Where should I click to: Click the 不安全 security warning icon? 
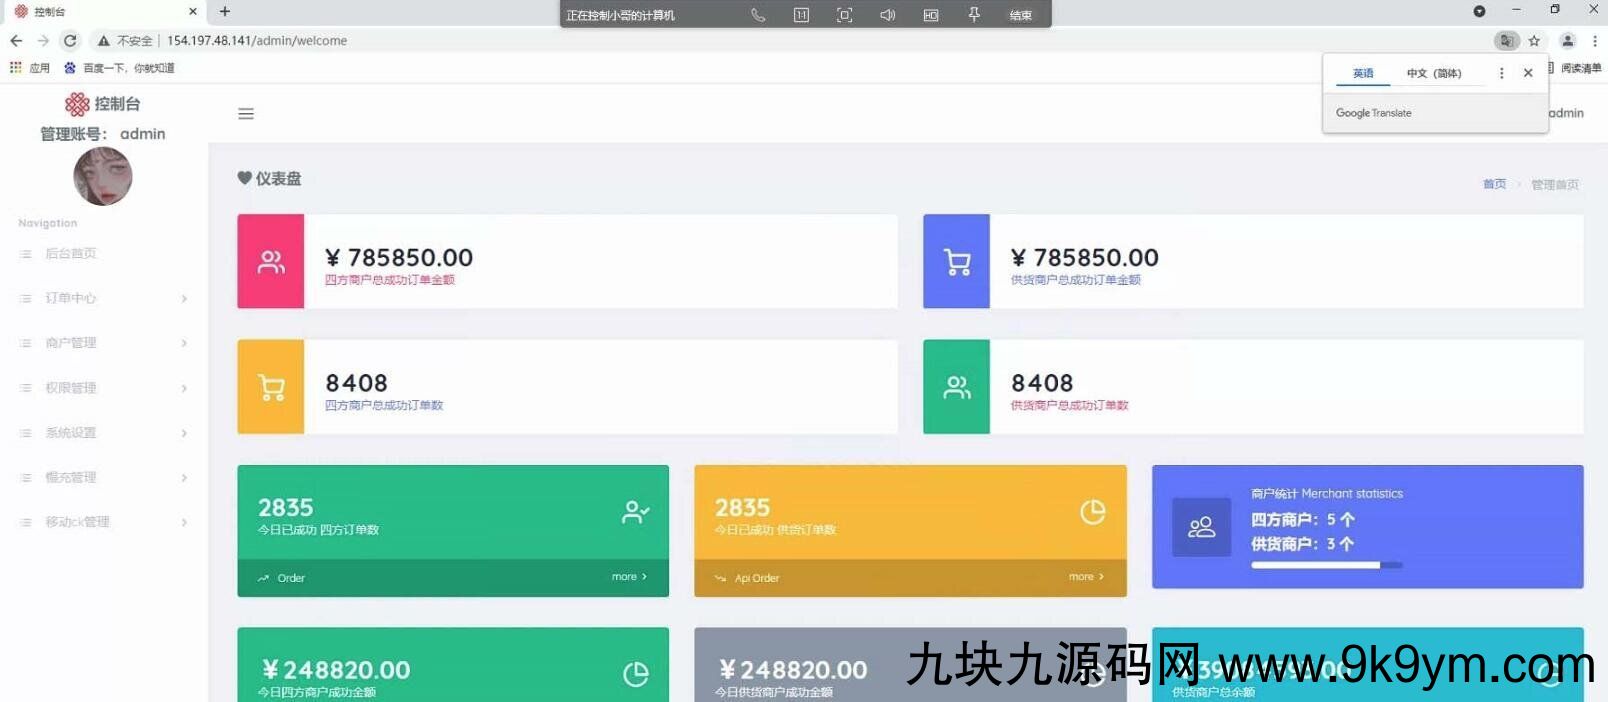coord(103,41)
